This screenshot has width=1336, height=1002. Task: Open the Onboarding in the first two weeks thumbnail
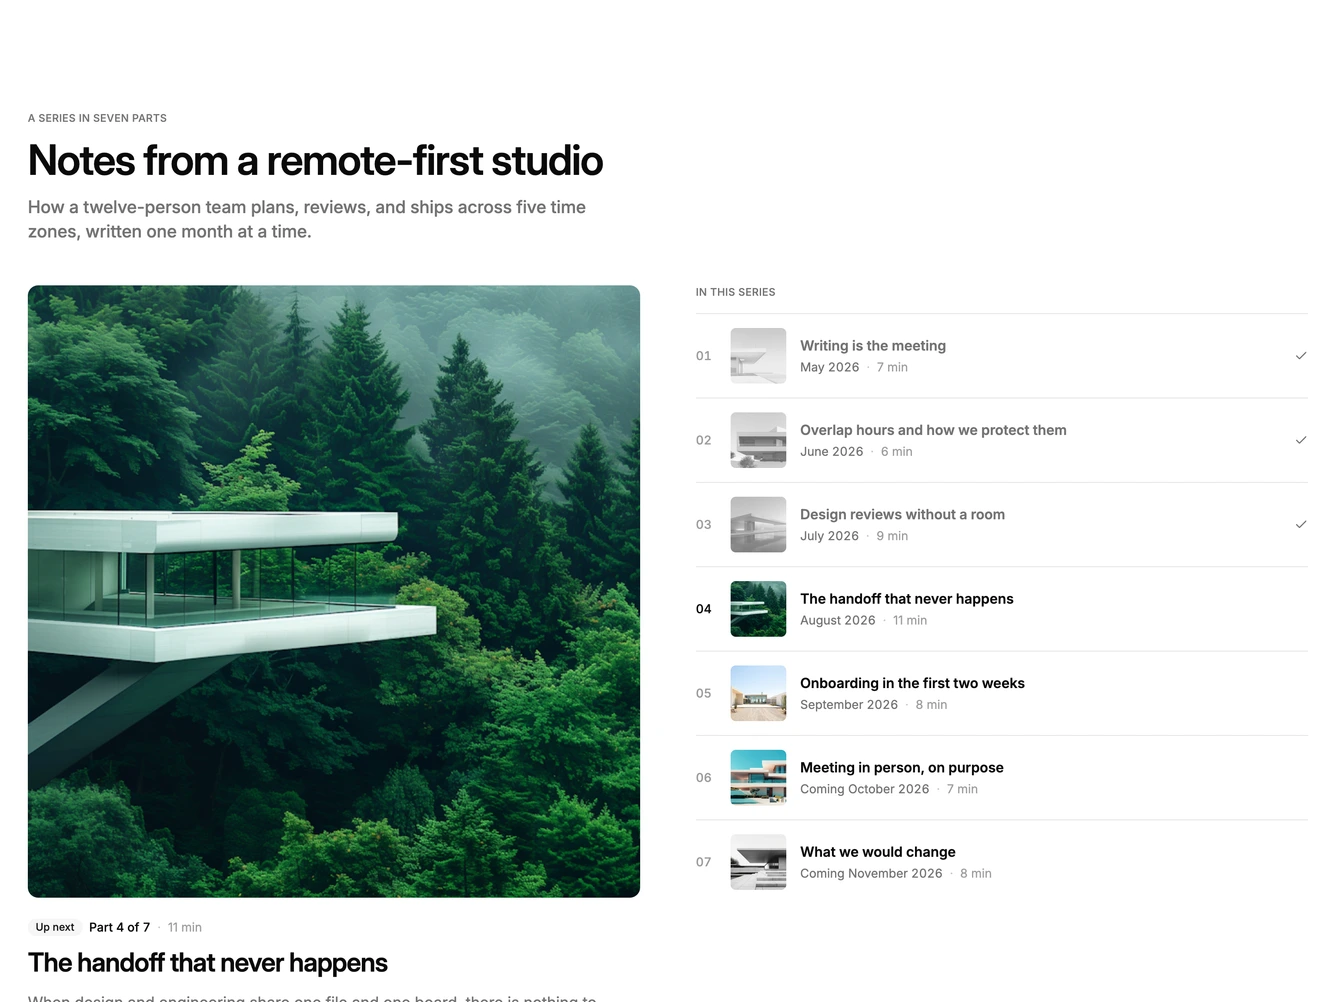point(758,693)
